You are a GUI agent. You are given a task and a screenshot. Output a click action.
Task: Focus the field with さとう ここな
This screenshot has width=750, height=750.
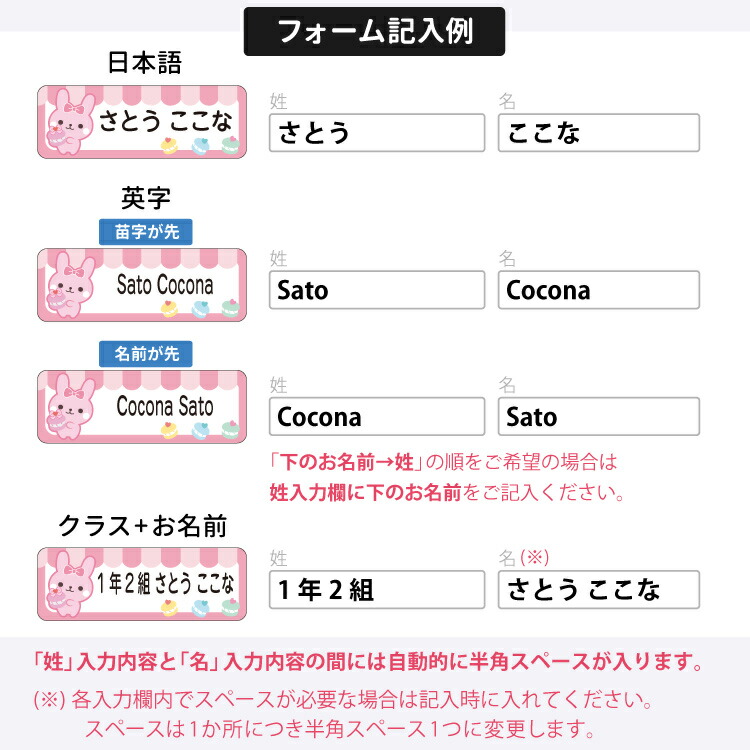pyautogui.click(x=599, y=590)
